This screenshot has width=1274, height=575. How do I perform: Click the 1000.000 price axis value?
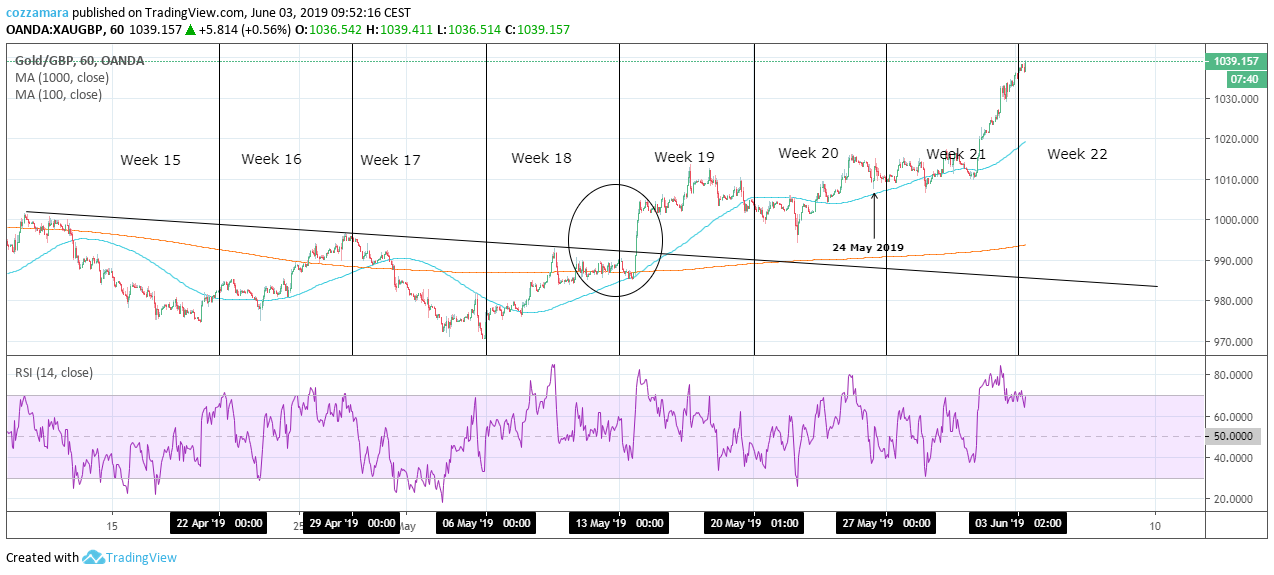1235,220
